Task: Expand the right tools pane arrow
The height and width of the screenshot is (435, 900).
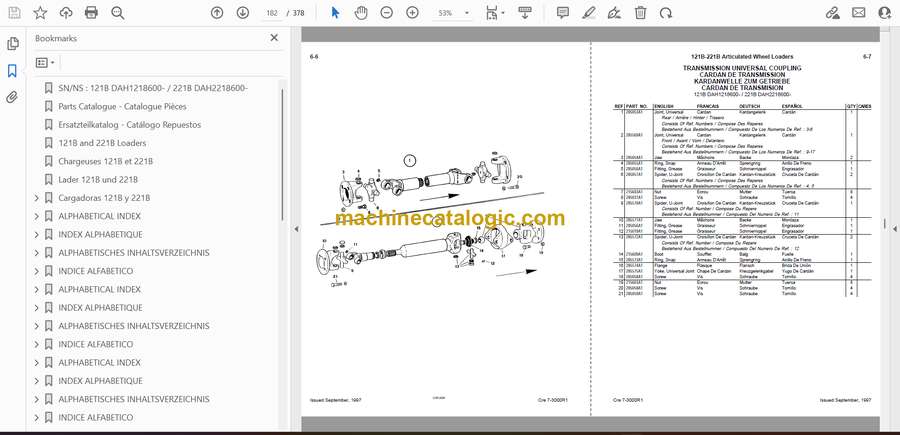Action: tap(894, 229)
